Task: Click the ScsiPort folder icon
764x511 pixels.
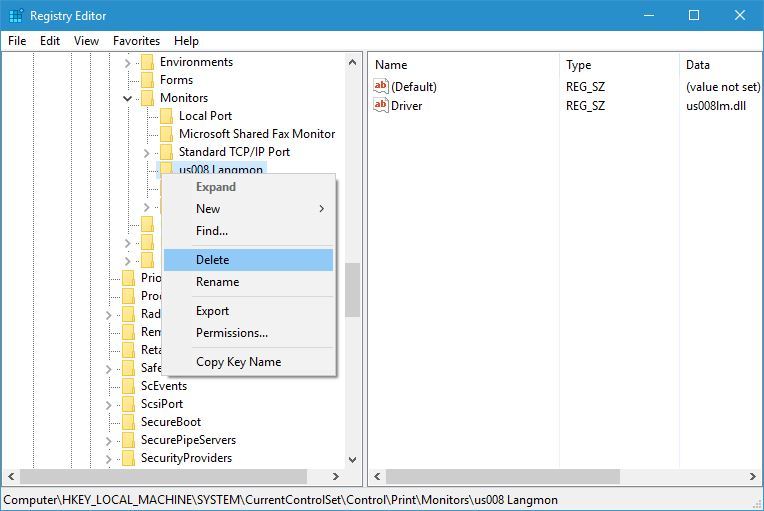Action: coord(128,404)
